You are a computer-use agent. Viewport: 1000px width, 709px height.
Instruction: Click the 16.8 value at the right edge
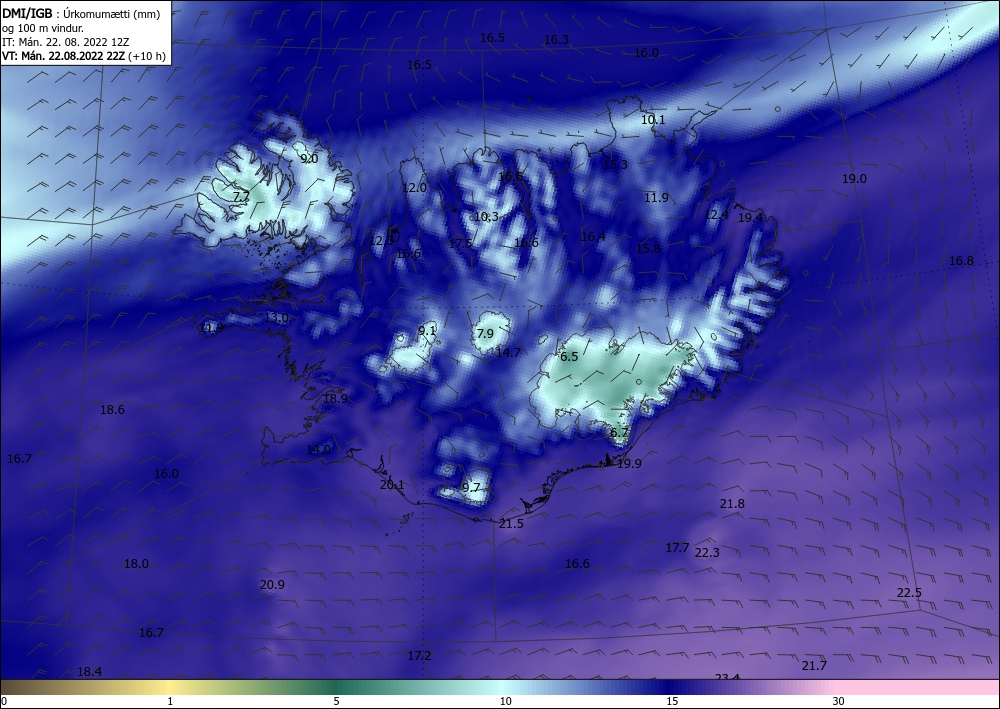[x=962, y=260]
